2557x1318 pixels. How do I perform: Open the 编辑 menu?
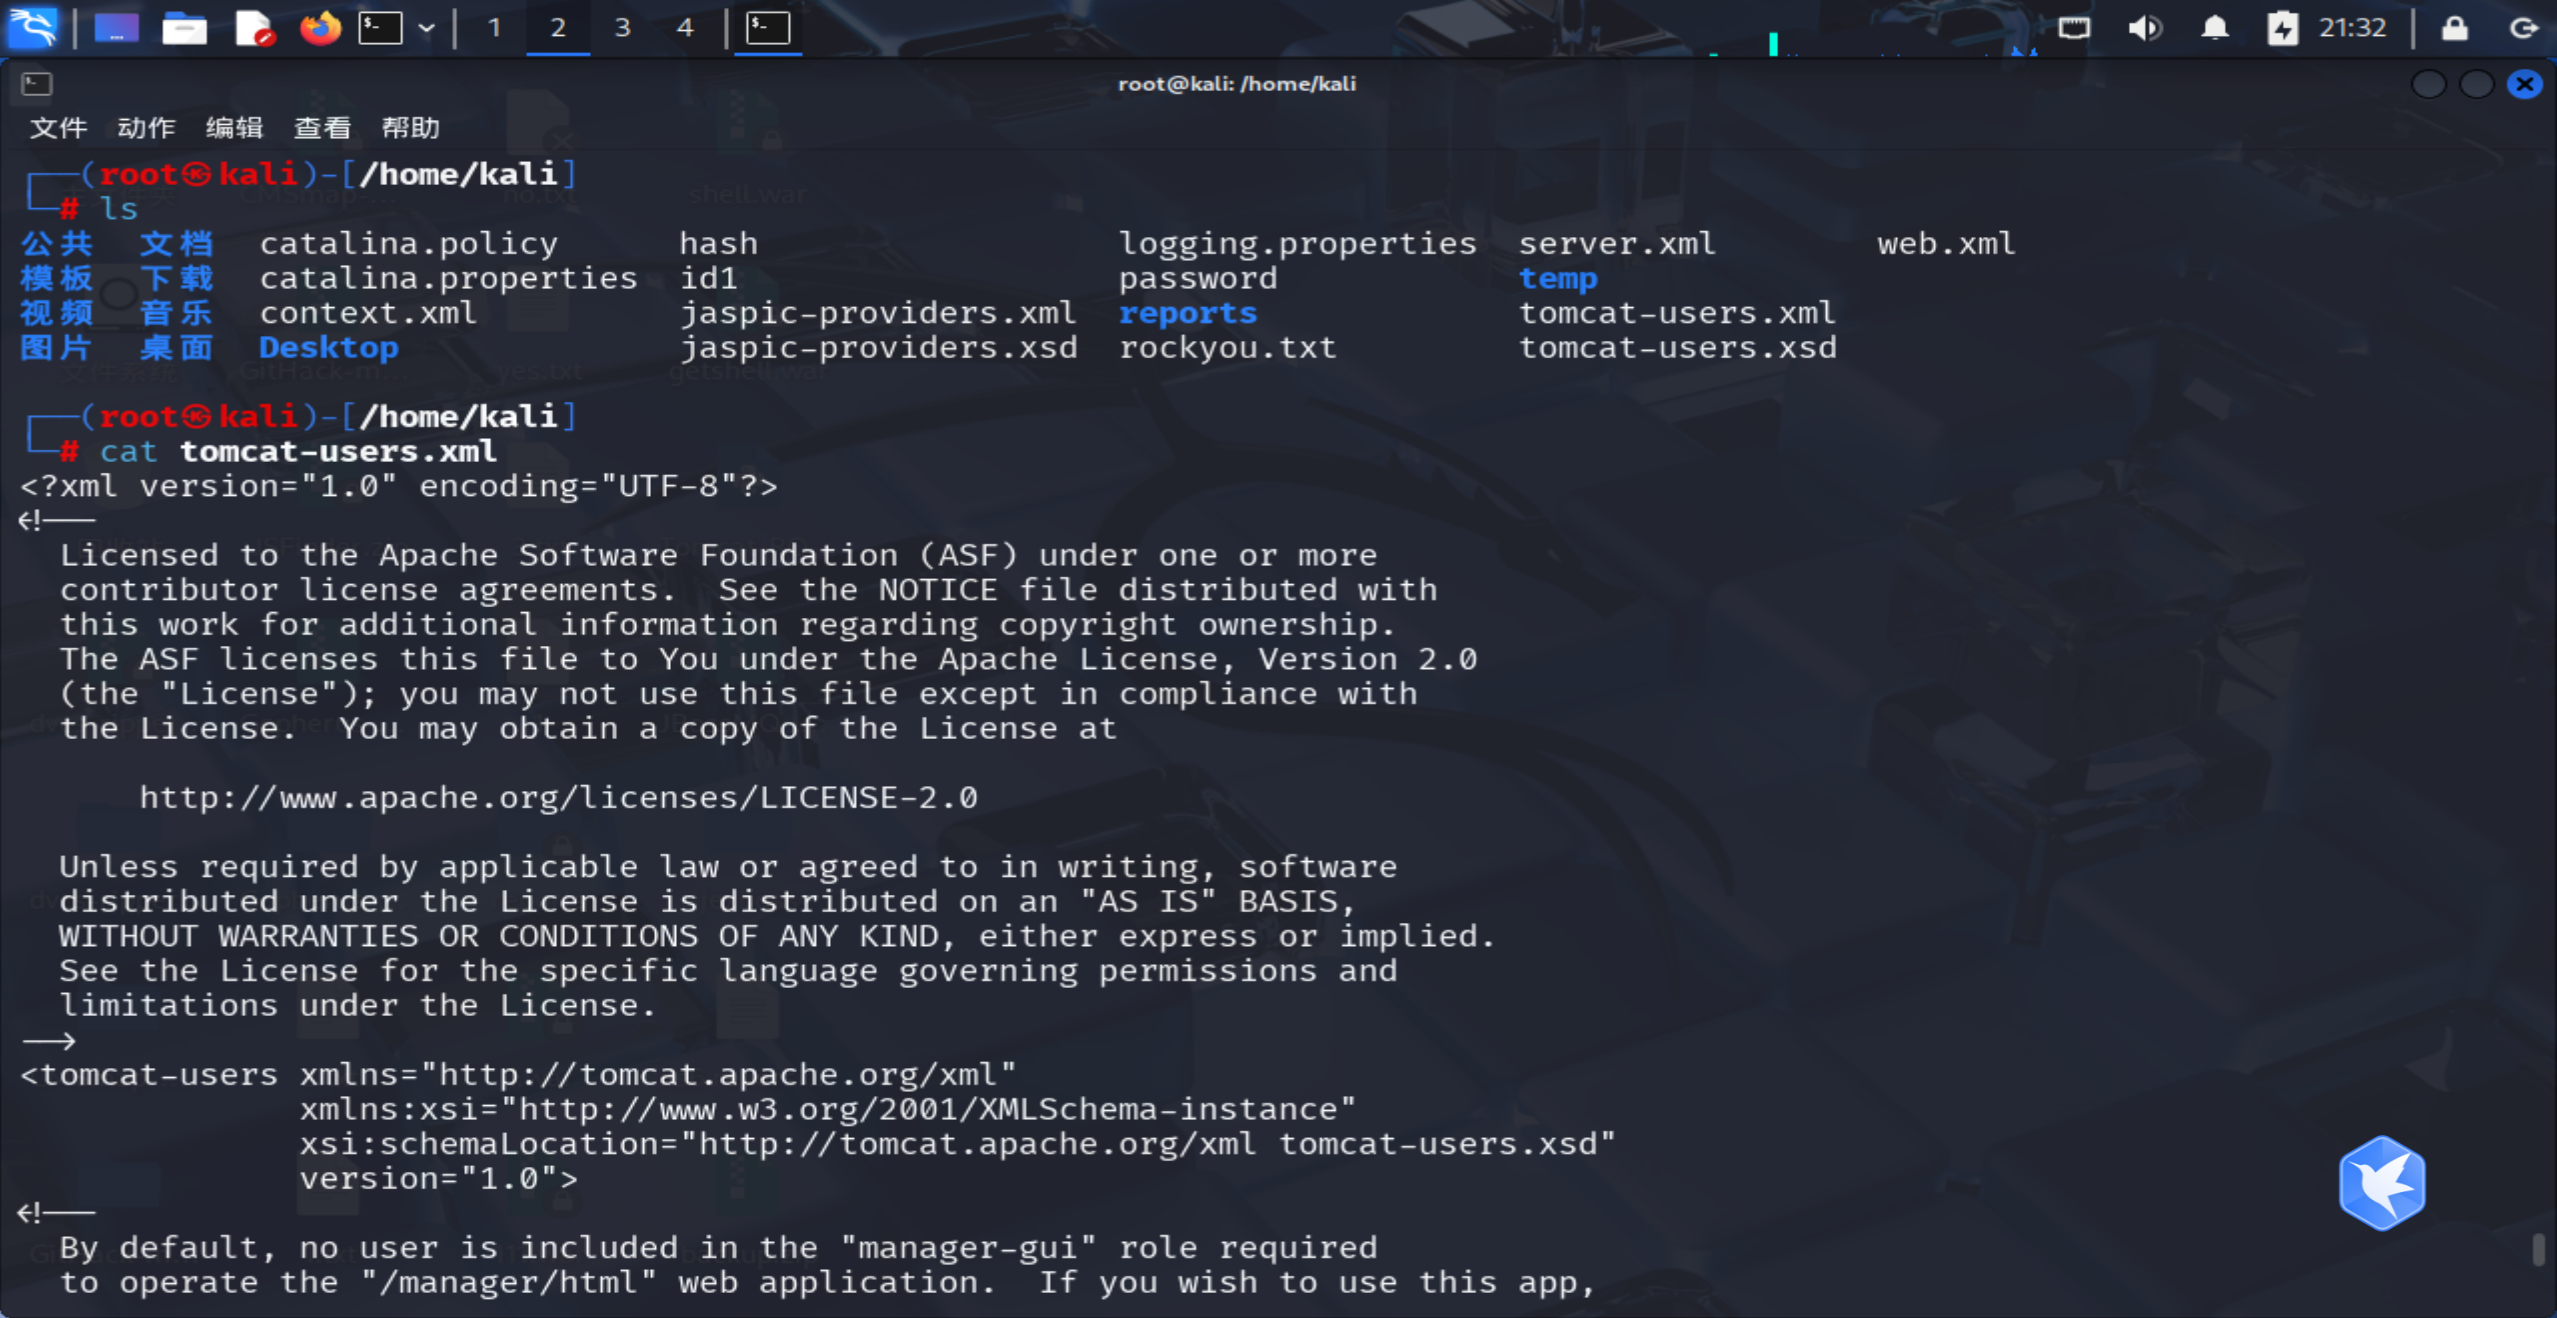coord(234,128)
